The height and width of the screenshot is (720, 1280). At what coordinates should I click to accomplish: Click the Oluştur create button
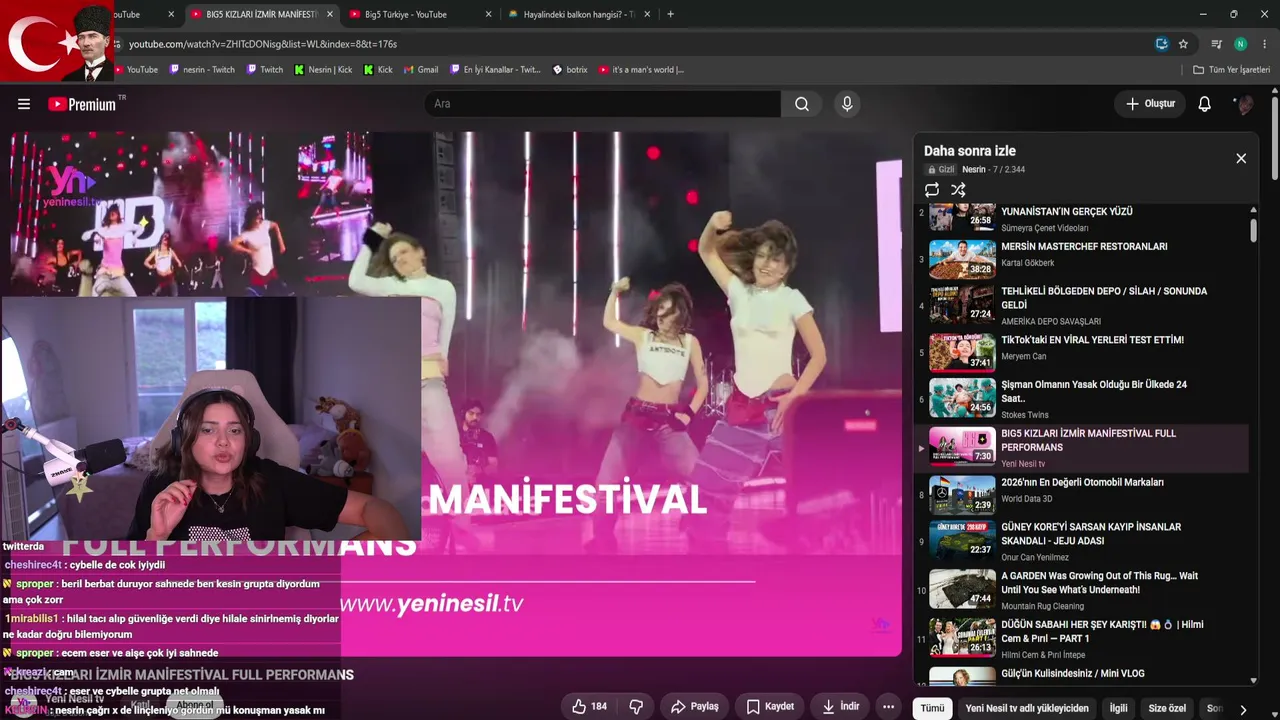point(1150,104)
